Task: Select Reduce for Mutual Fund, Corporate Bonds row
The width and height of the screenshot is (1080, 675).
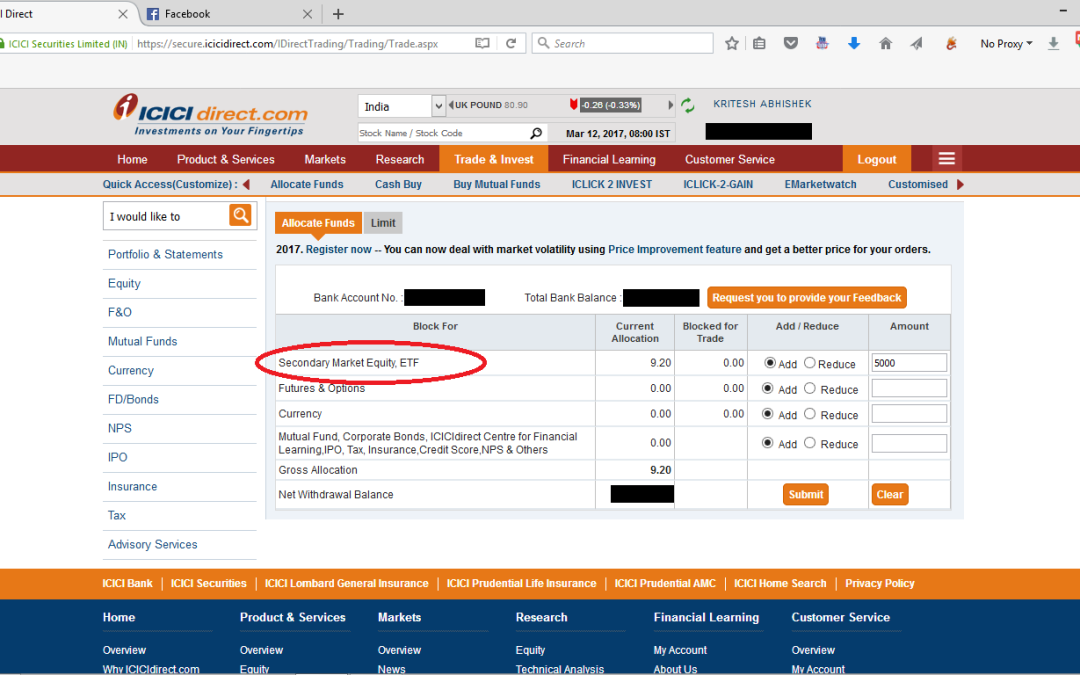Action: click(810, 443)
